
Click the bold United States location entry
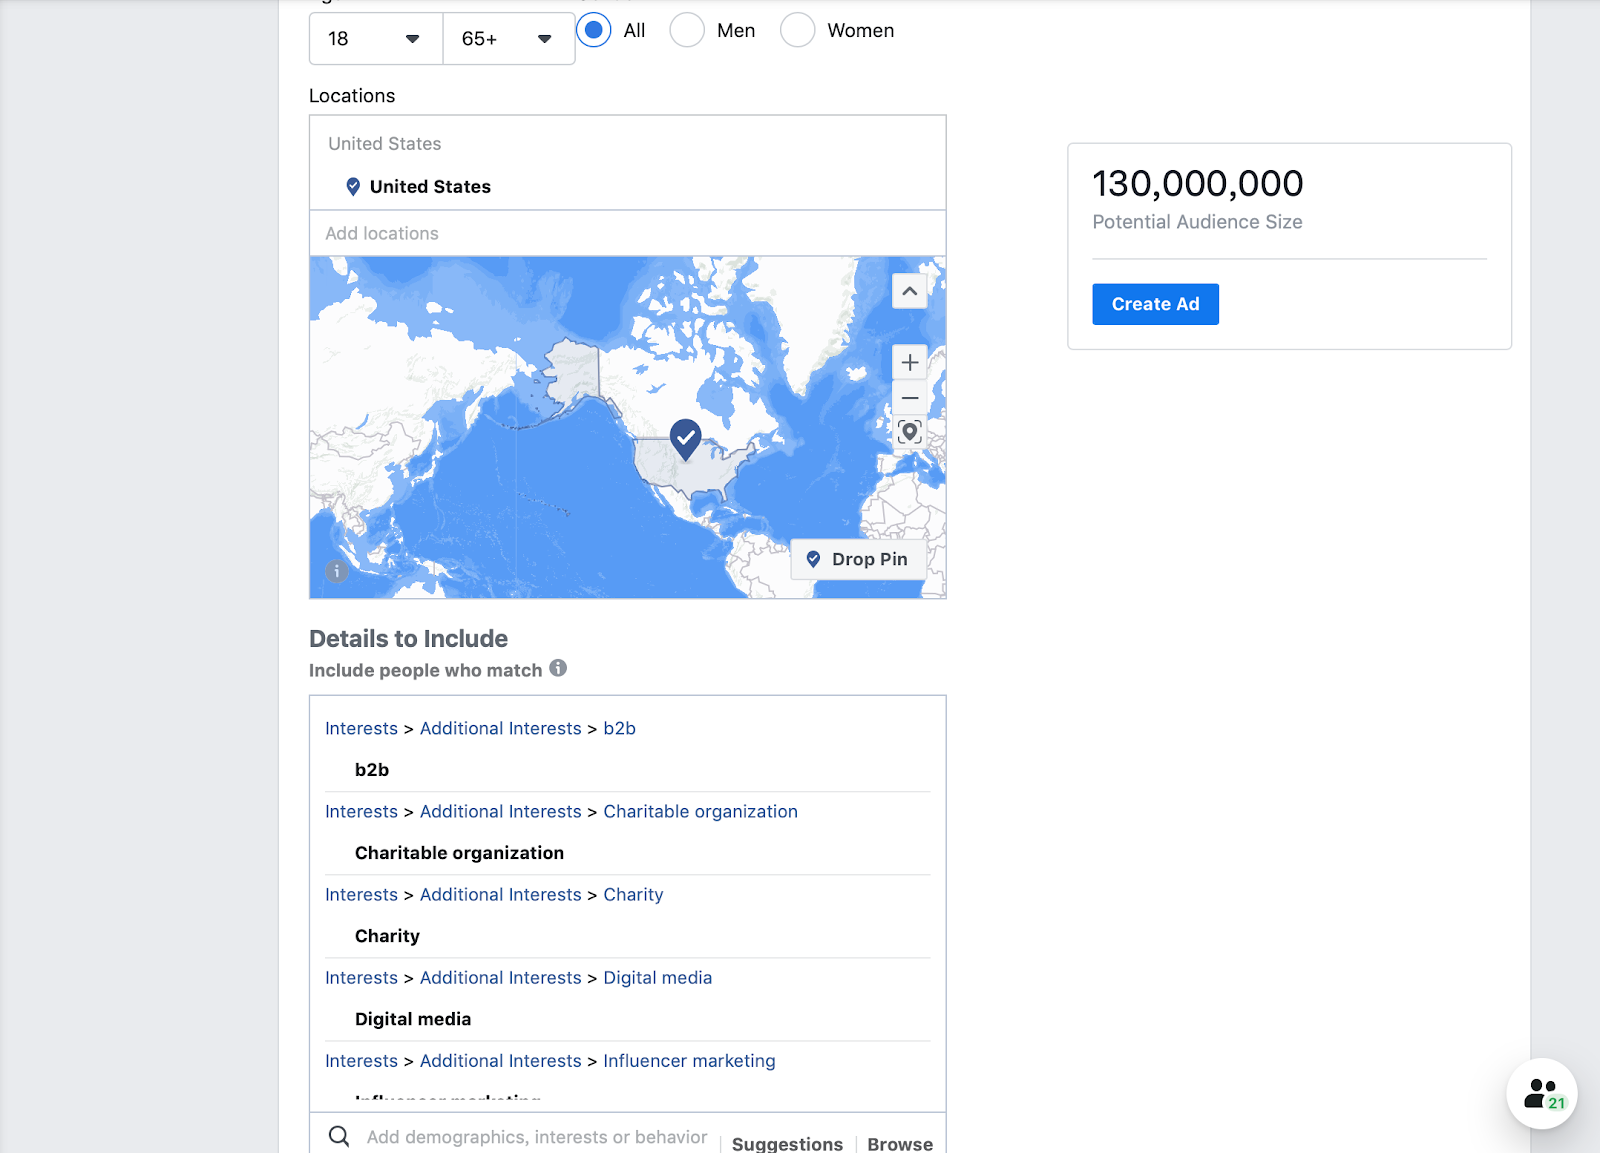pos(430,186)
